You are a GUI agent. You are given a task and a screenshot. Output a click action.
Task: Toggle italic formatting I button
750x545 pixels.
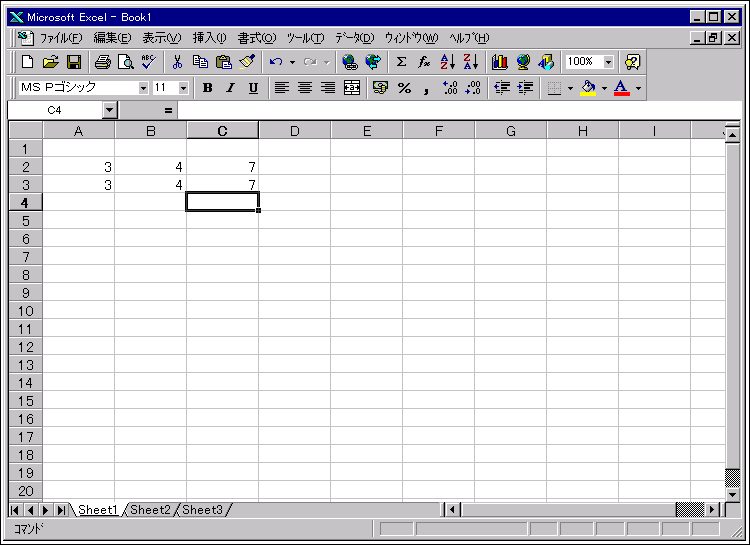231,88
